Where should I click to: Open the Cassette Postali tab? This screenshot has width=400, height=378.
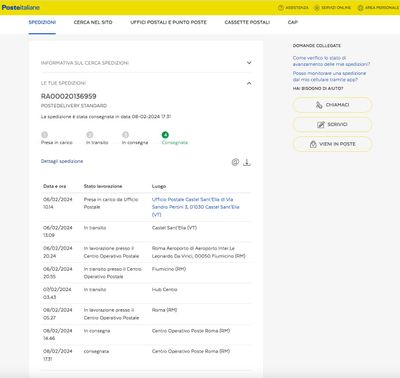pos(247,22)
